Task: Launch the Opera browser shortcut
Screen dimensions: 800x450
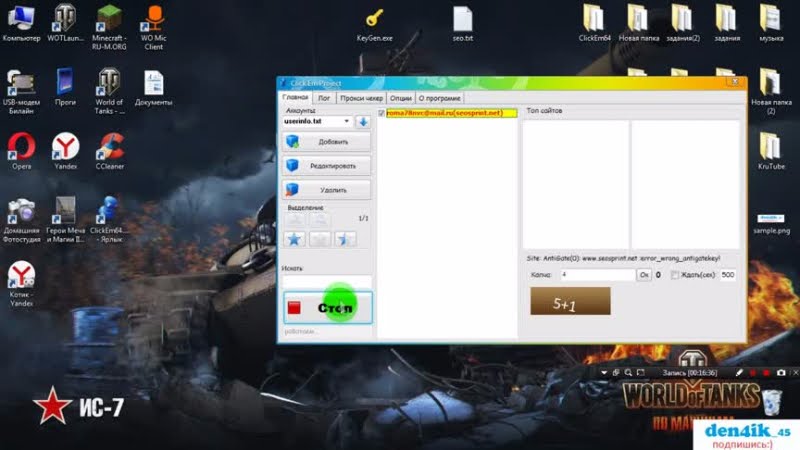Action: [21, 151]
